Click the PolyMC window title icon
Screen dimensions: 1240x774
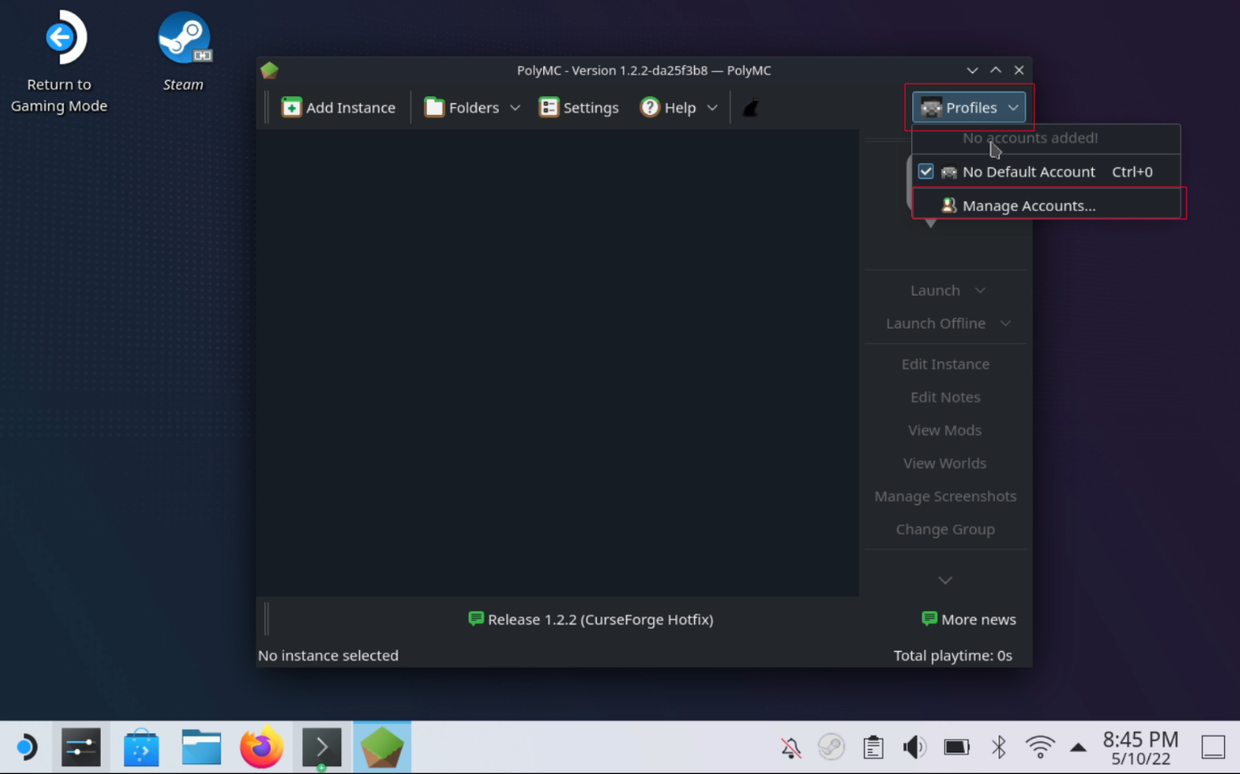click(269, 70)
